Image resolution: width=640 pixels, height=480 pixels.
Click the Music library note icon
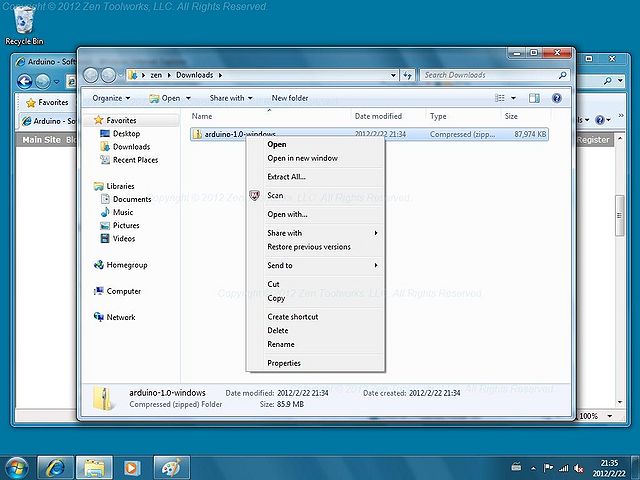coord(104,212)
